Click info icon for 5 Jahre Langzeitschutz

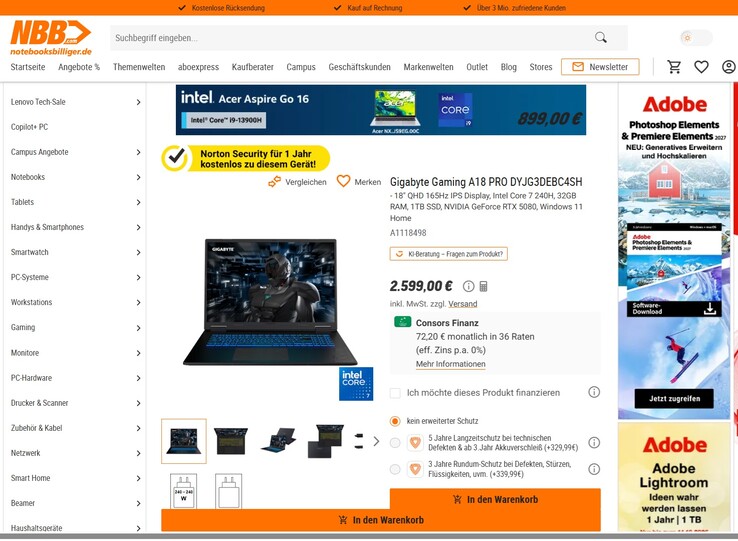coord(594,443)
